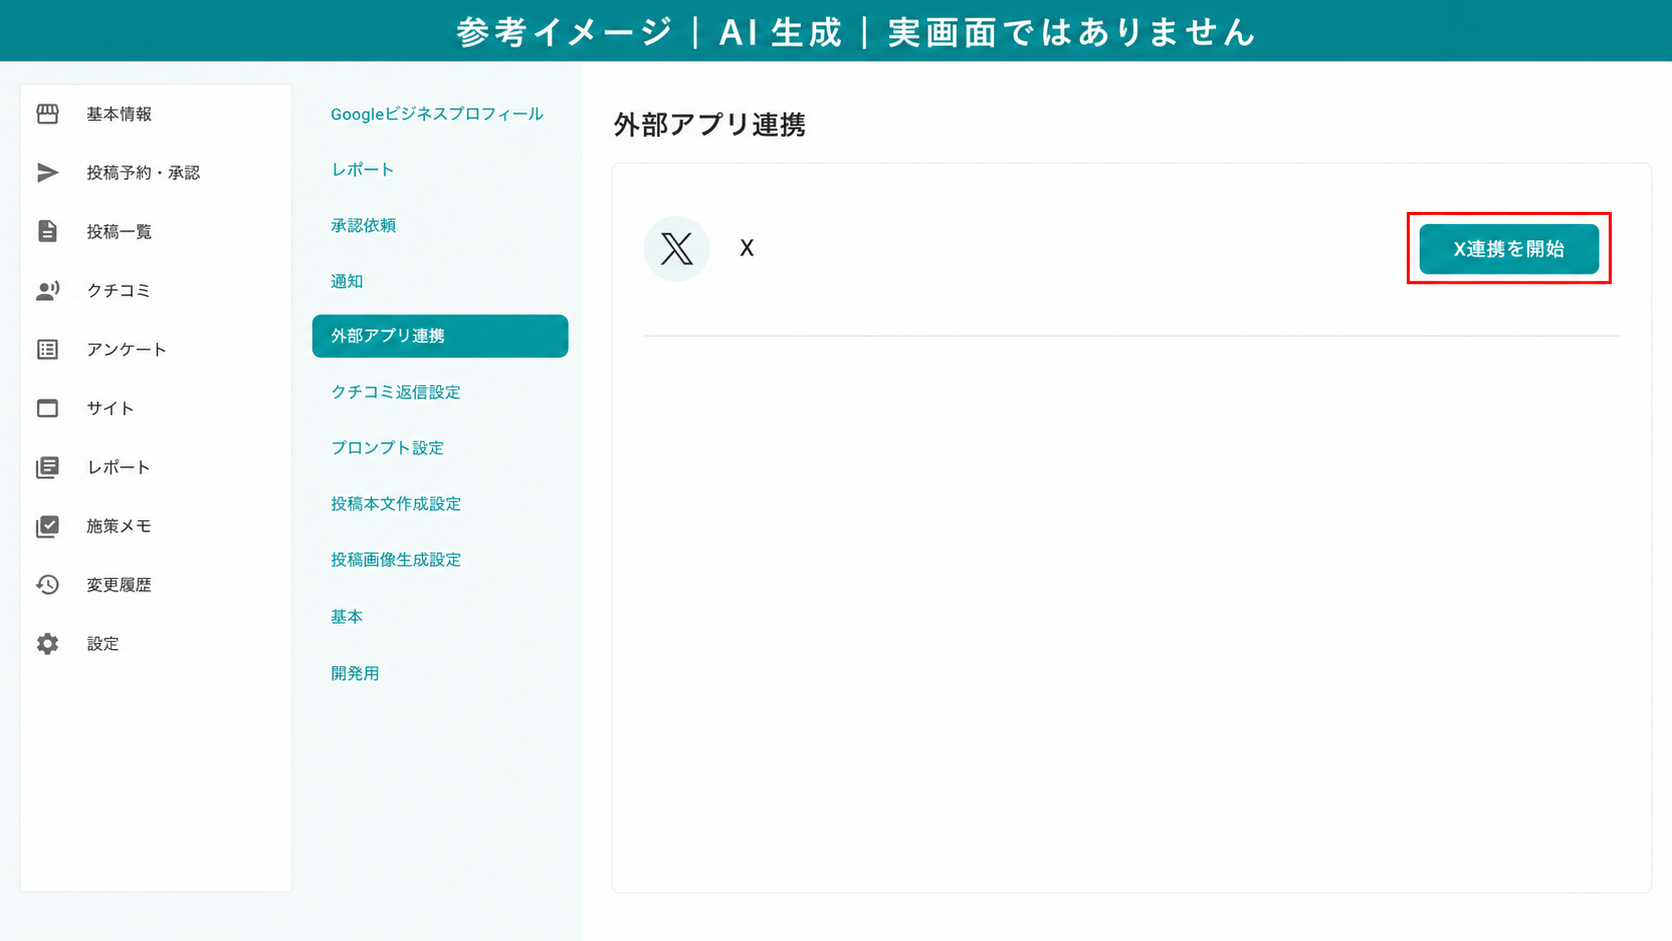Open 通知 settings
The width and height of the screenshot is (1672, 941).
347,282
